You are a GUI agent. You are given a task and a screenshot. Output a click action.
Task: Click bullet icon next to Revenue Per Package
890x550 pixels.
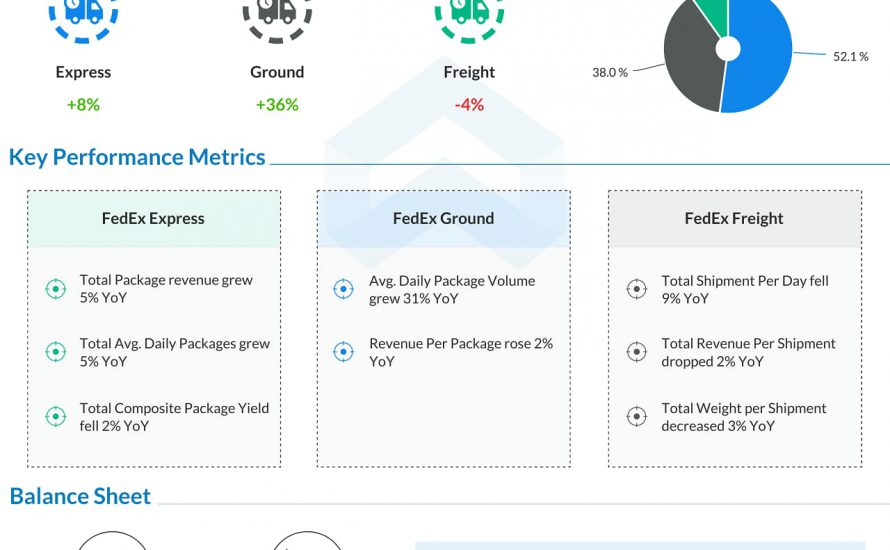[x=343, y=352]
